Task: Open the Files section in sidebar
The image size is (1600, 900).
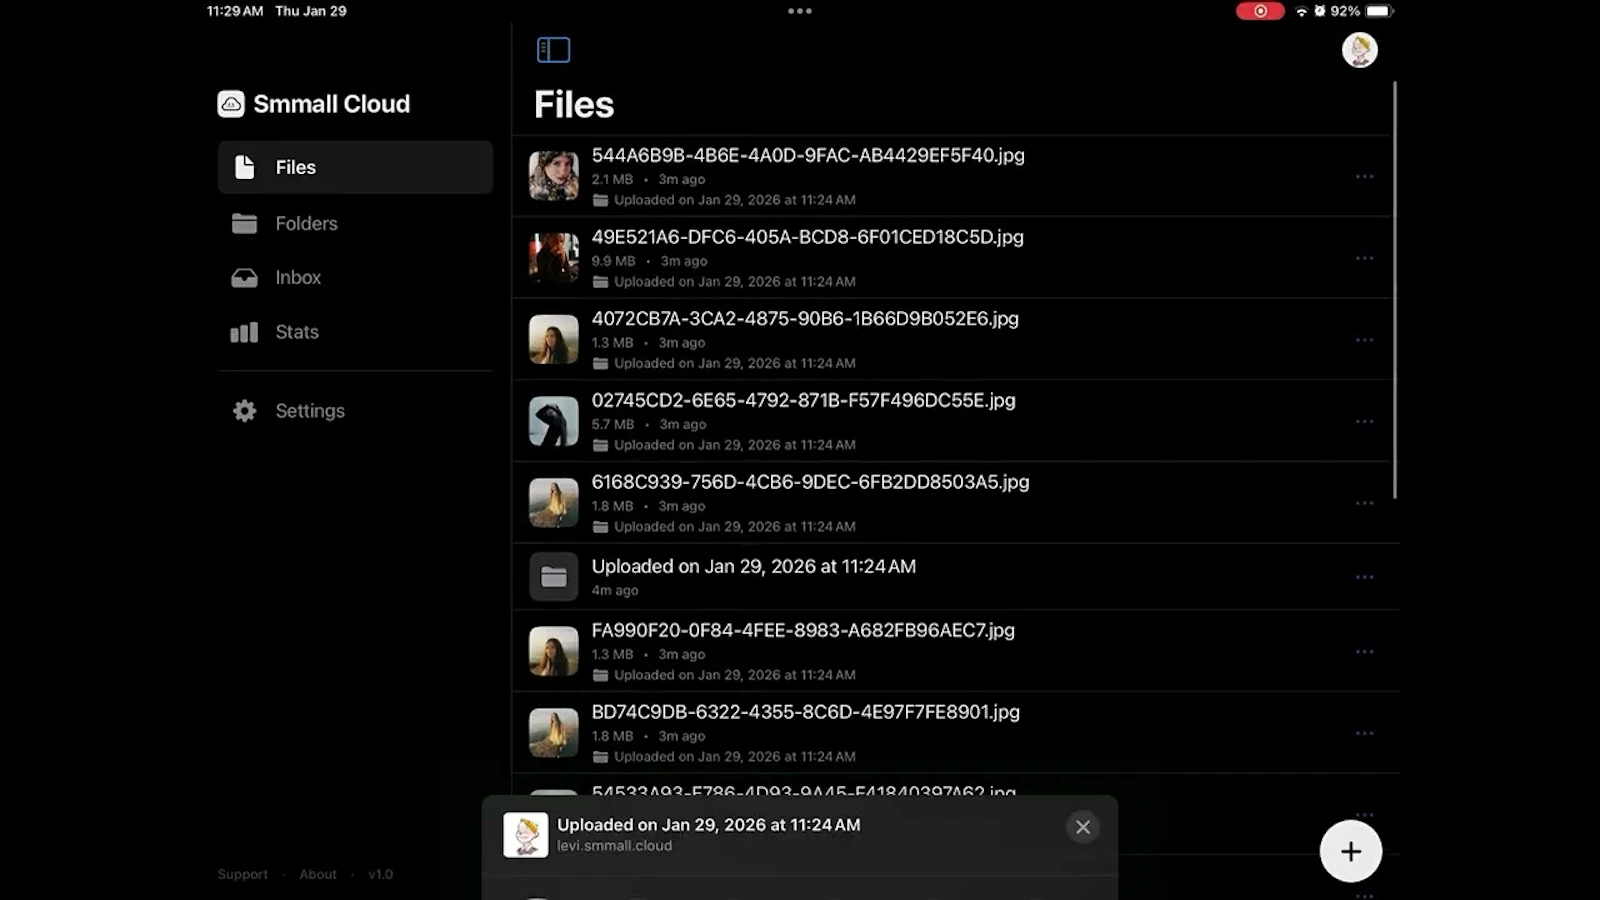Action: [x=355, y=167]
